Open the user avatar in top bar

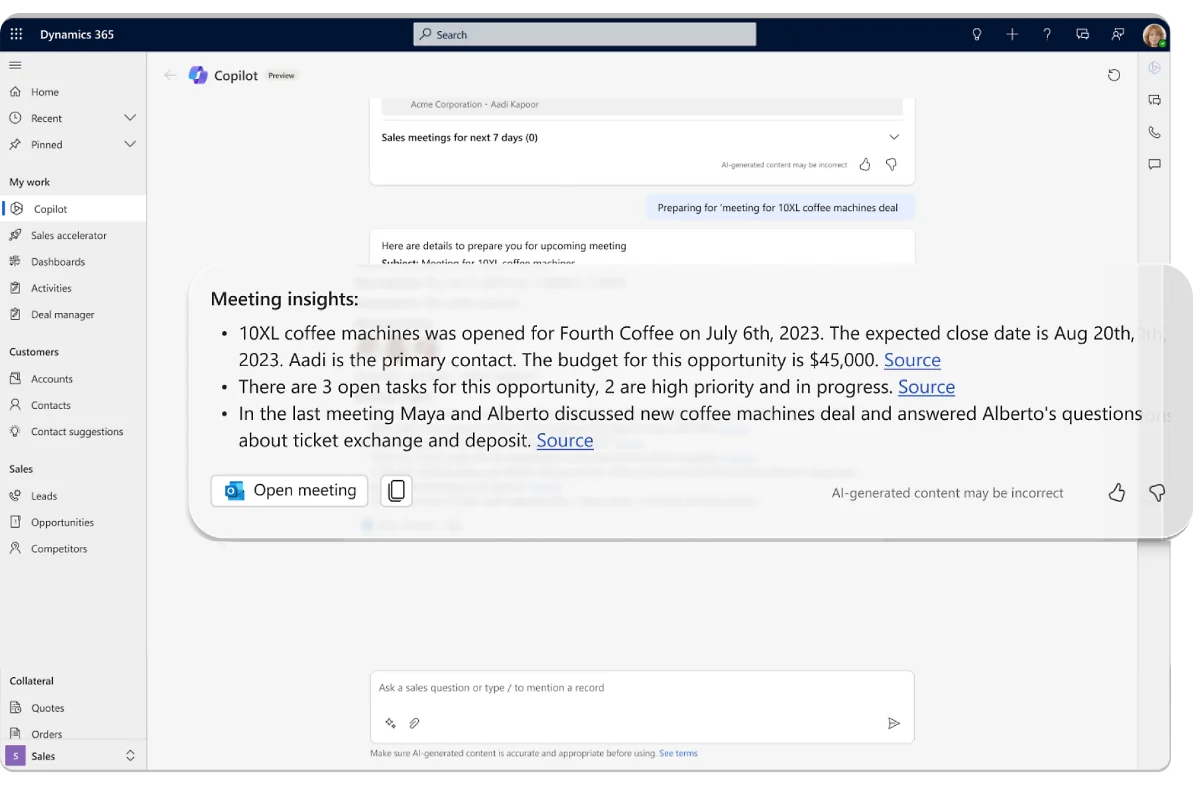tap(1155, 35)
